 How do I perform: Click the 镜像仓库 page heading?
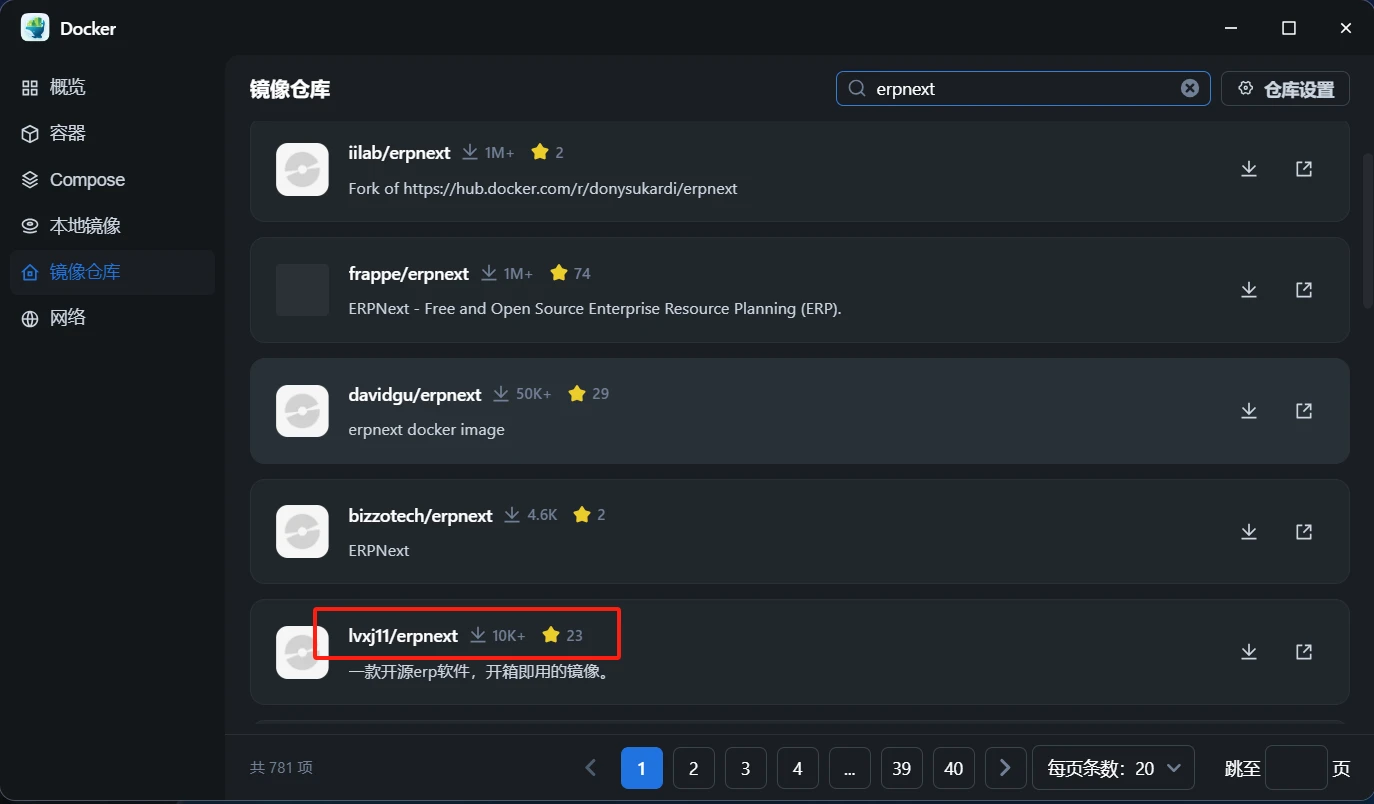pyautogui.click(x=290, y=89)
